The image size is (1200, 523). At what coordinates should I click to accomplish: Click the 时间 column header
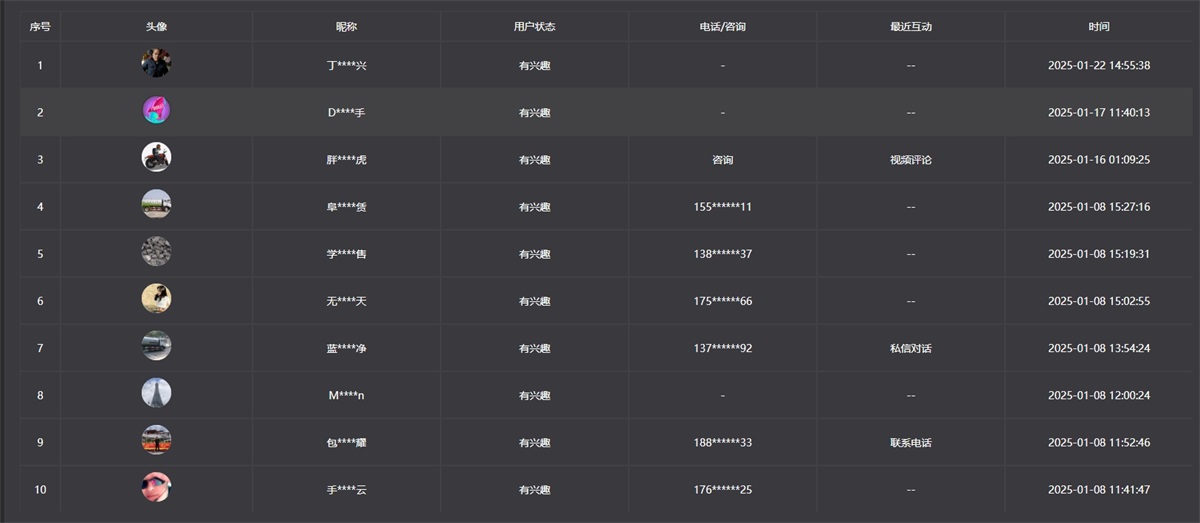(1099, 27)
